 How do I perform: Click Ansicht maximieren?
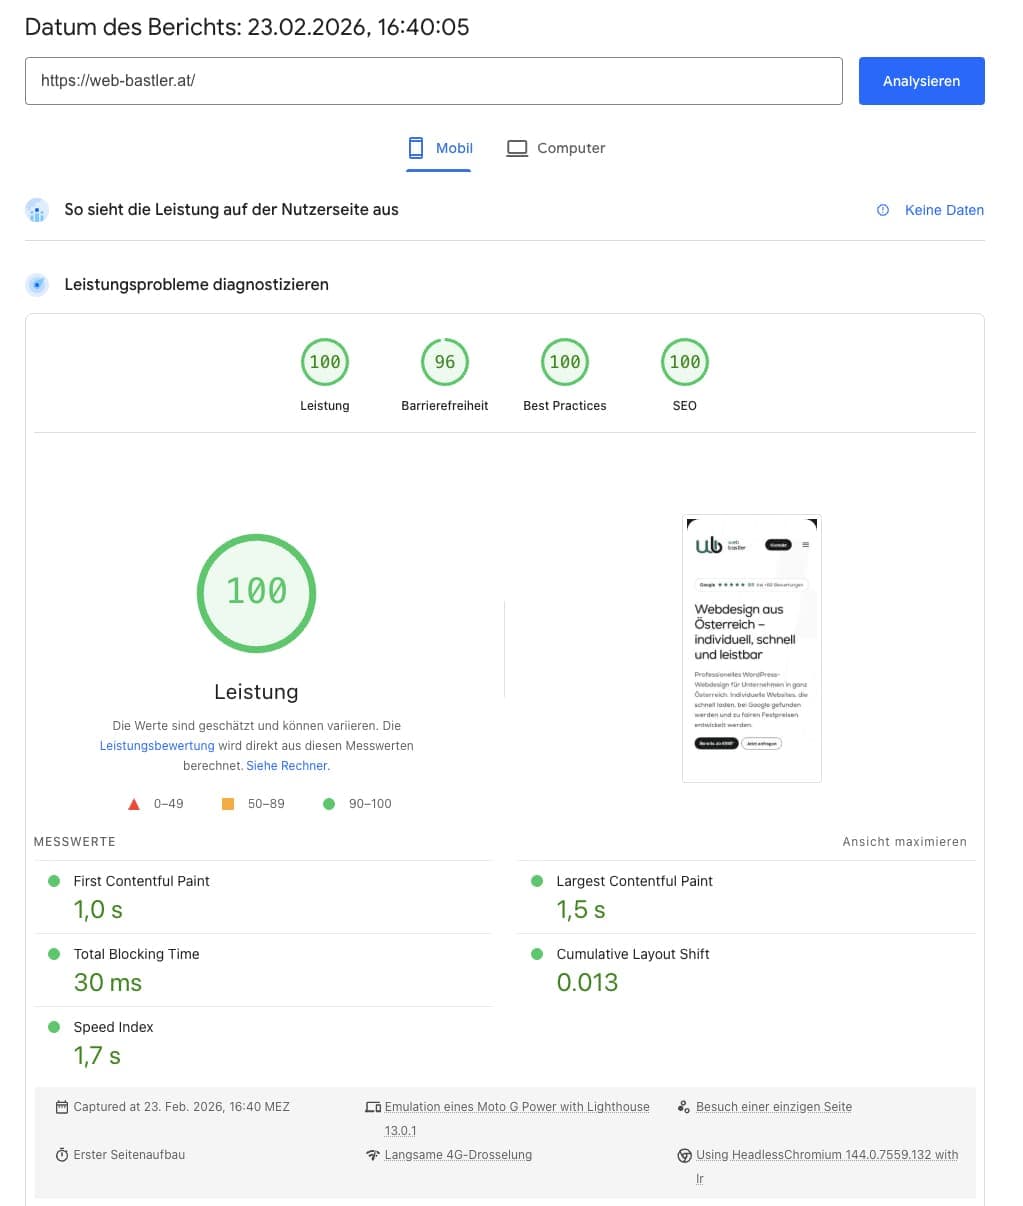[904, 842]
